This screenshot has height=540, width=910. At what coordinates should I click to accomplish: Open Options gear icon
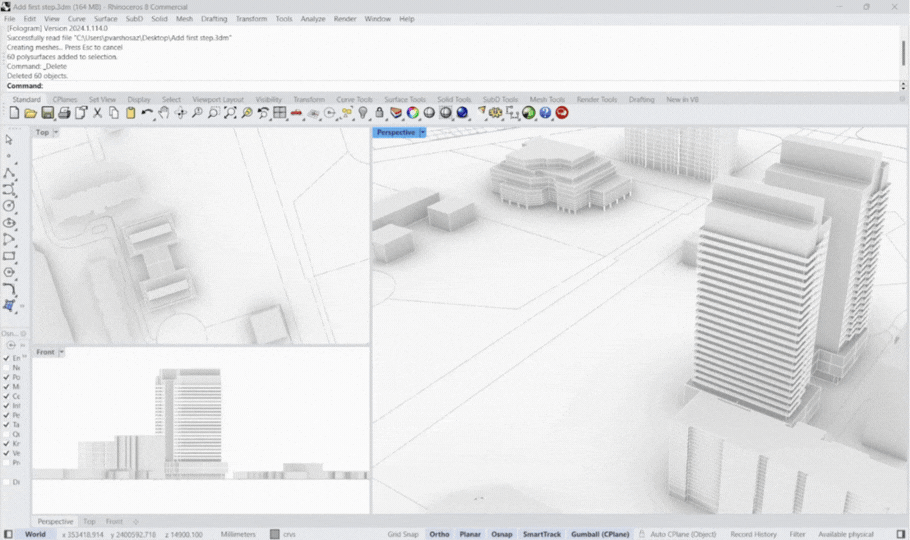pyautogui.click(x=495, y=113)
